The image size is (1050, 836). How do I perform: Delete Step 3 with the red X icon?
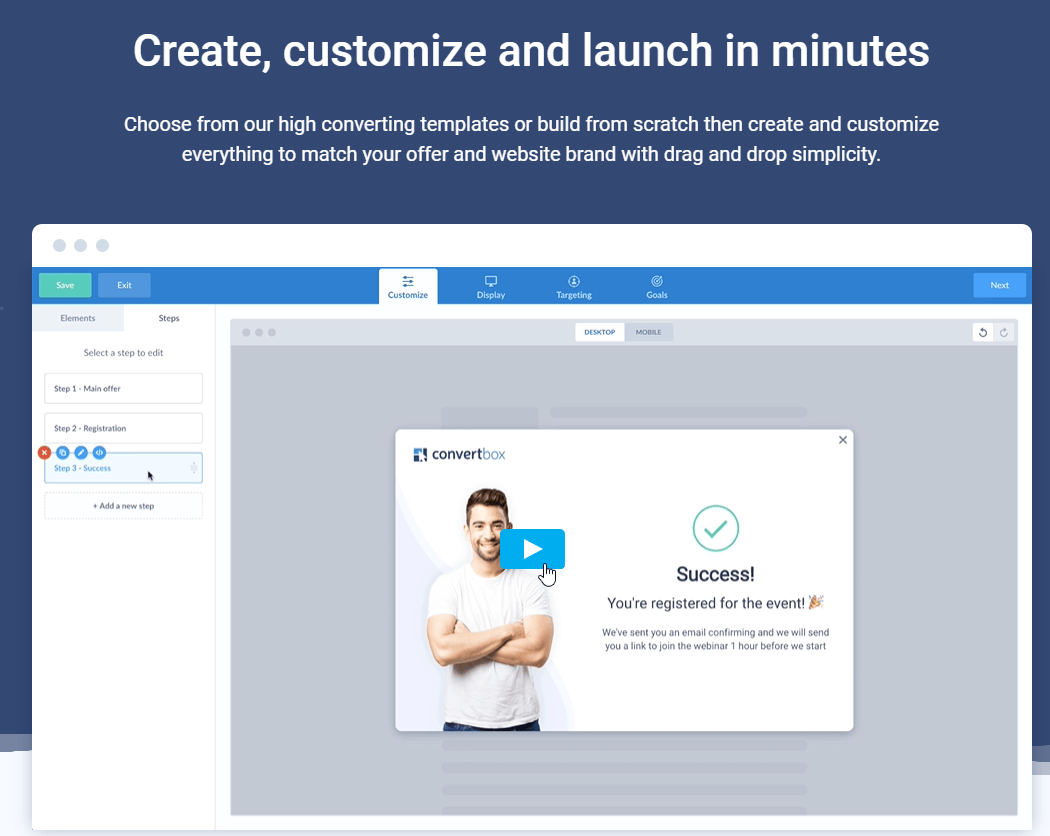tap(44, 453)
